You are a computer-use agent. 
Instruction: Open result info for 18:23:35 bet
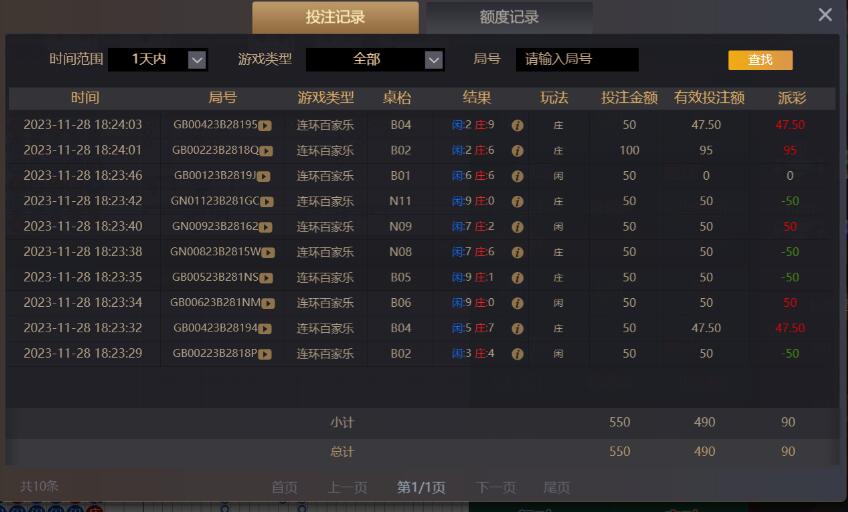[518, 278]
